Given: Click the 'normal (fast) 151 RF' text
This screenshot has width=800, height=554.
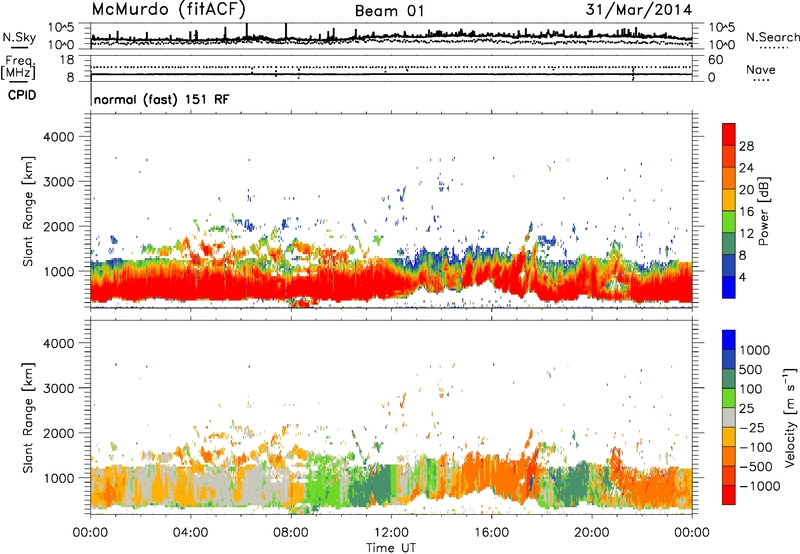Looking at the screenshot, I should [162, 99].
